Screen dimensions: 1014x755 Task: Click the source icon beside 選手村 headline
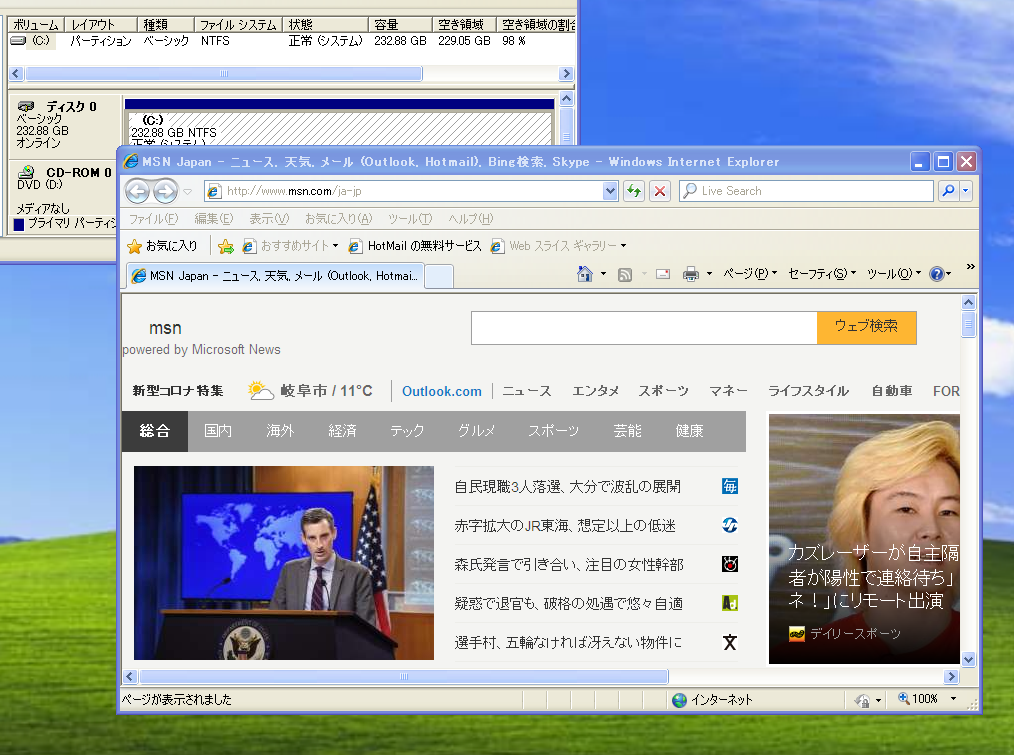(729, 642)
